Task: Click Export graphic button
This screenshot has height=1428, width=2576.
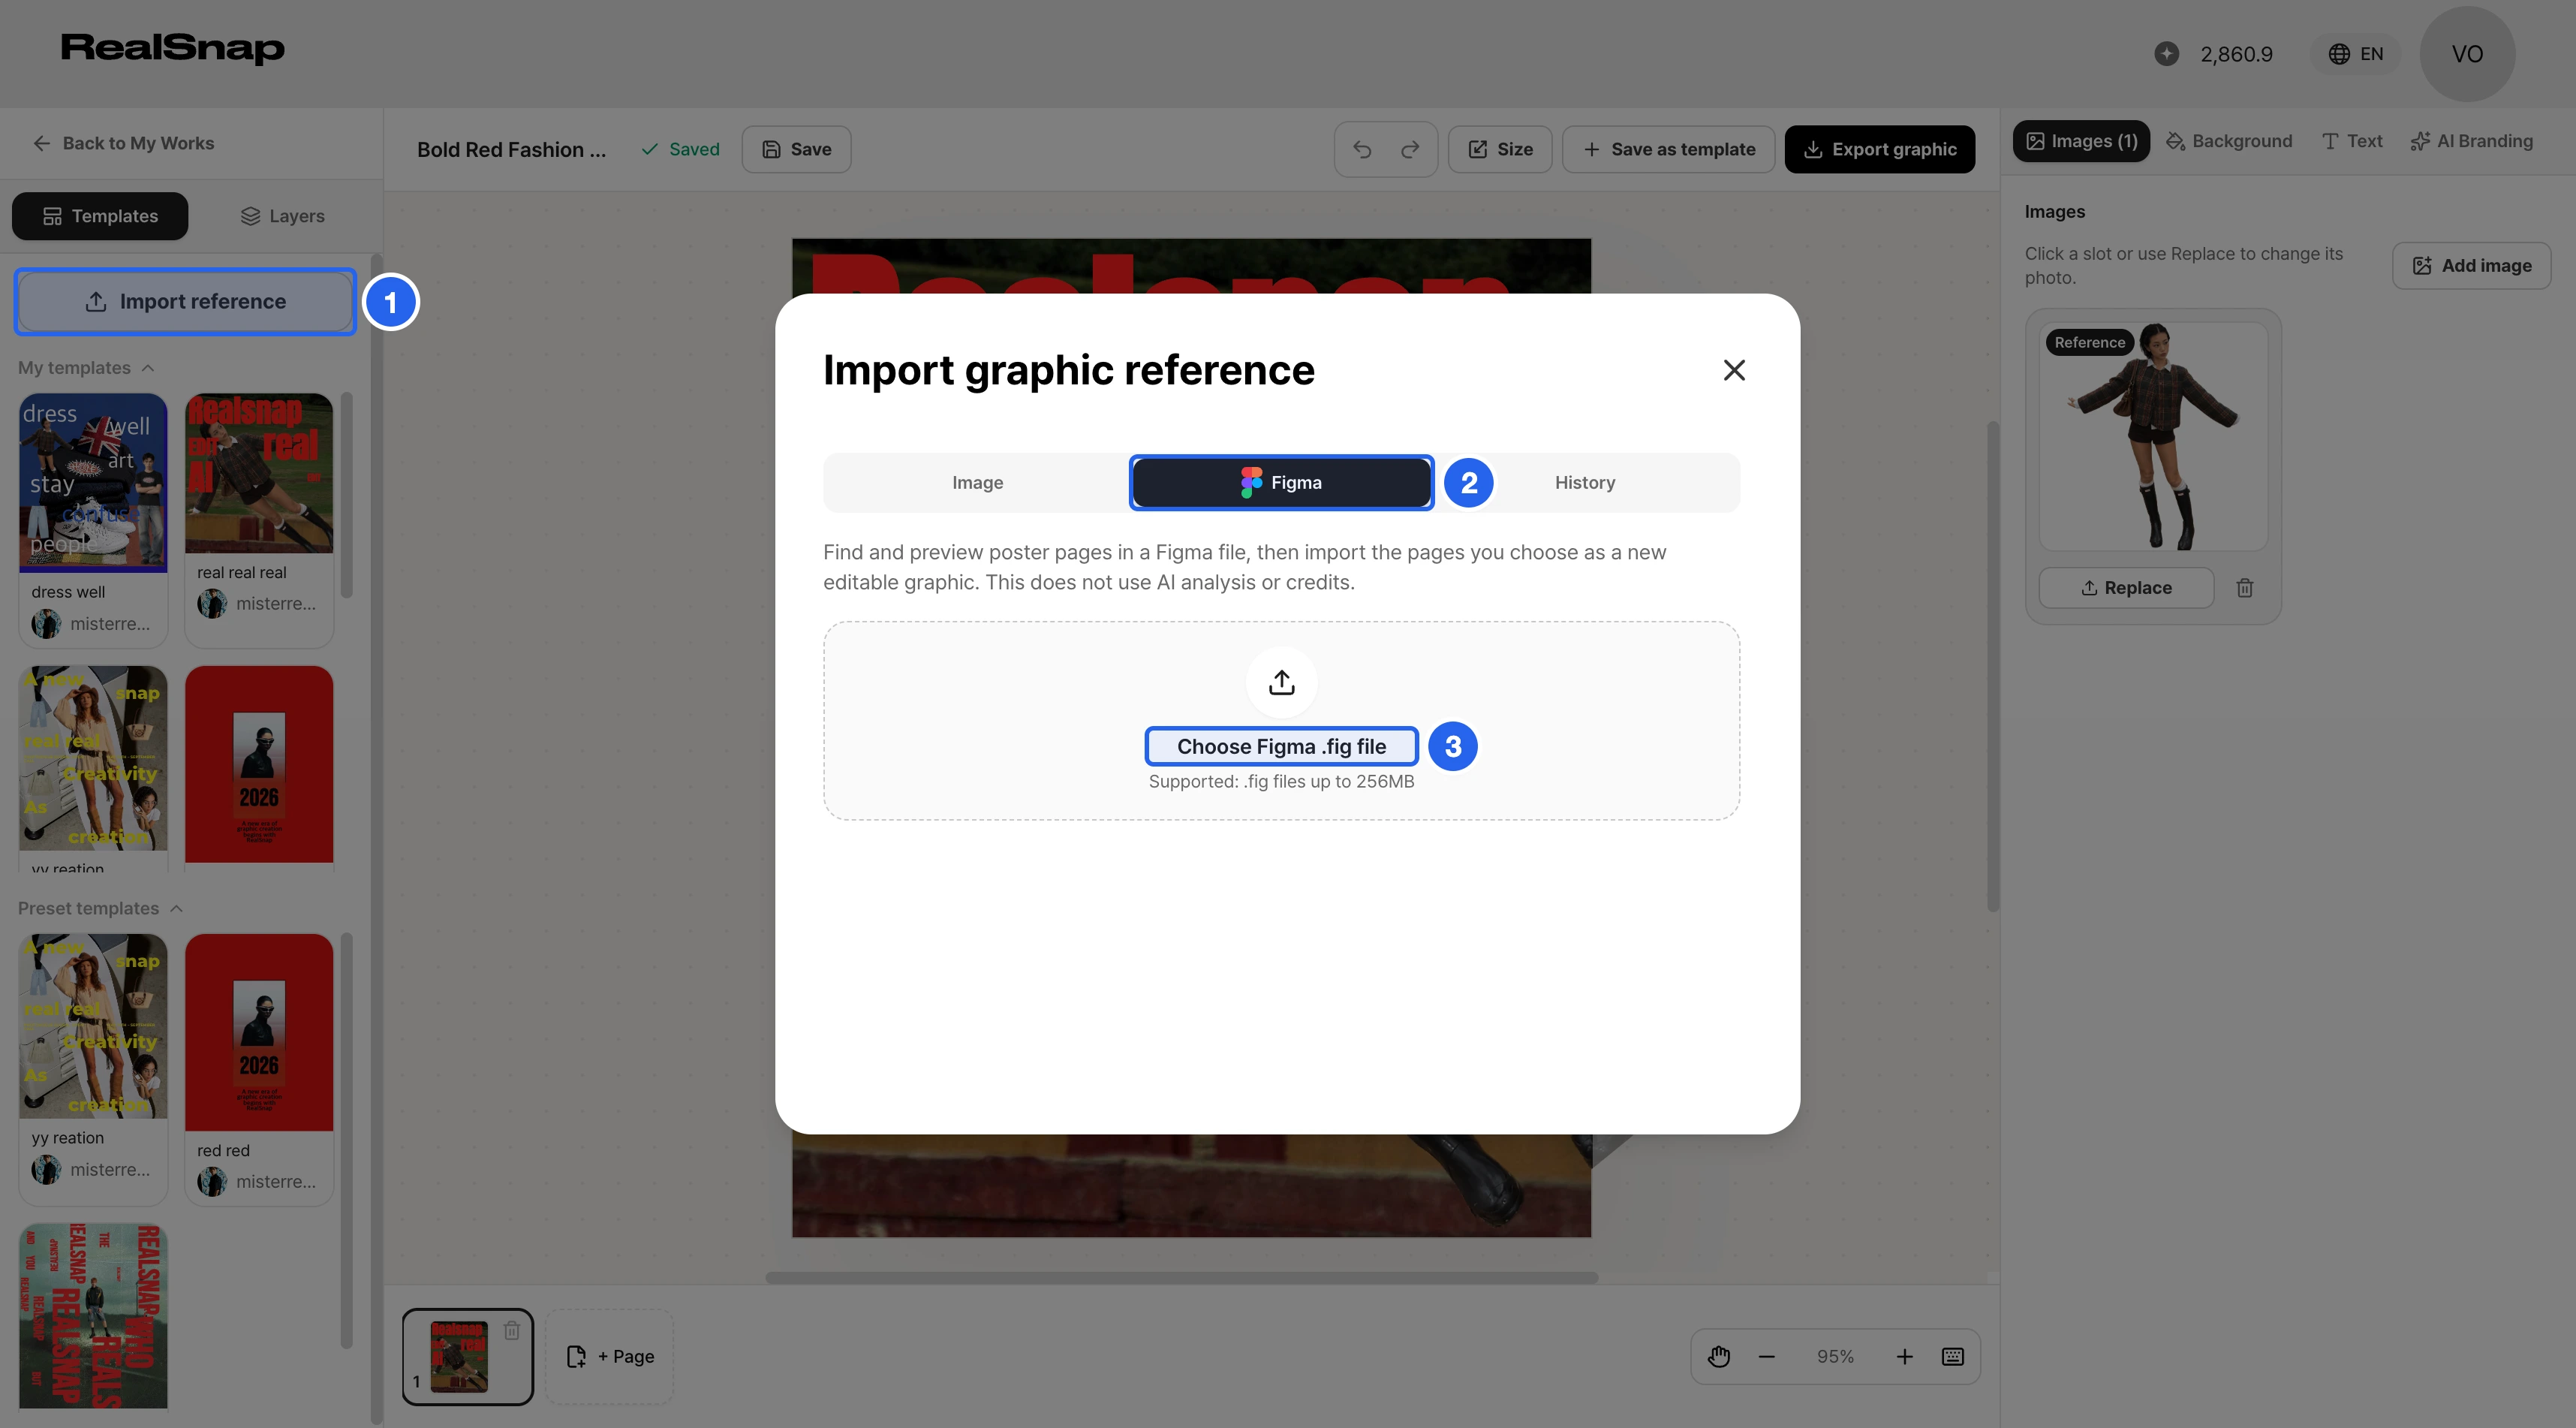Action: point(1879,149)
